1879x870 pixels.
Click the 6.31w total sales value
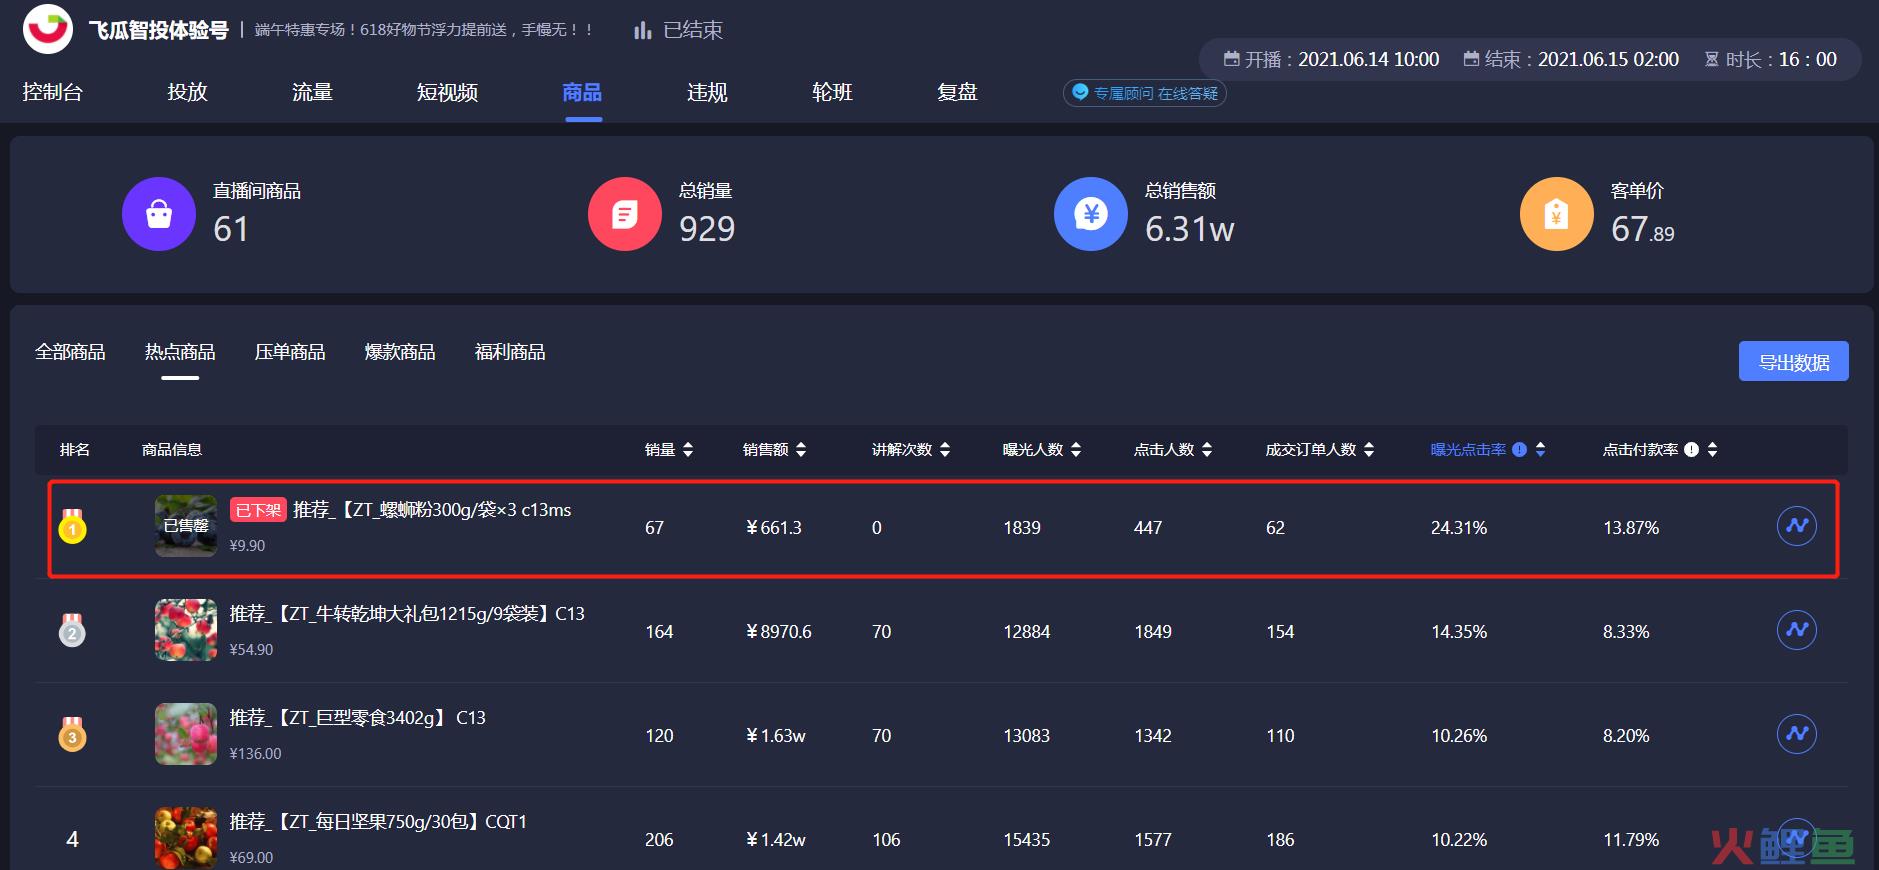tap(1190, 230)
